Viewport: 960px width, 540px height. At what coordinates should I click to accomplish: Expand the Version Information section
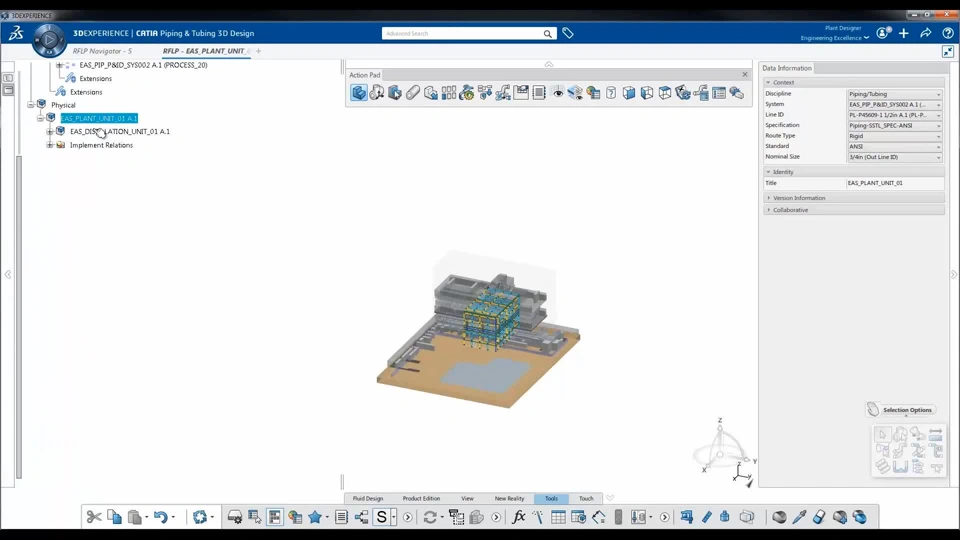(854, 198)
